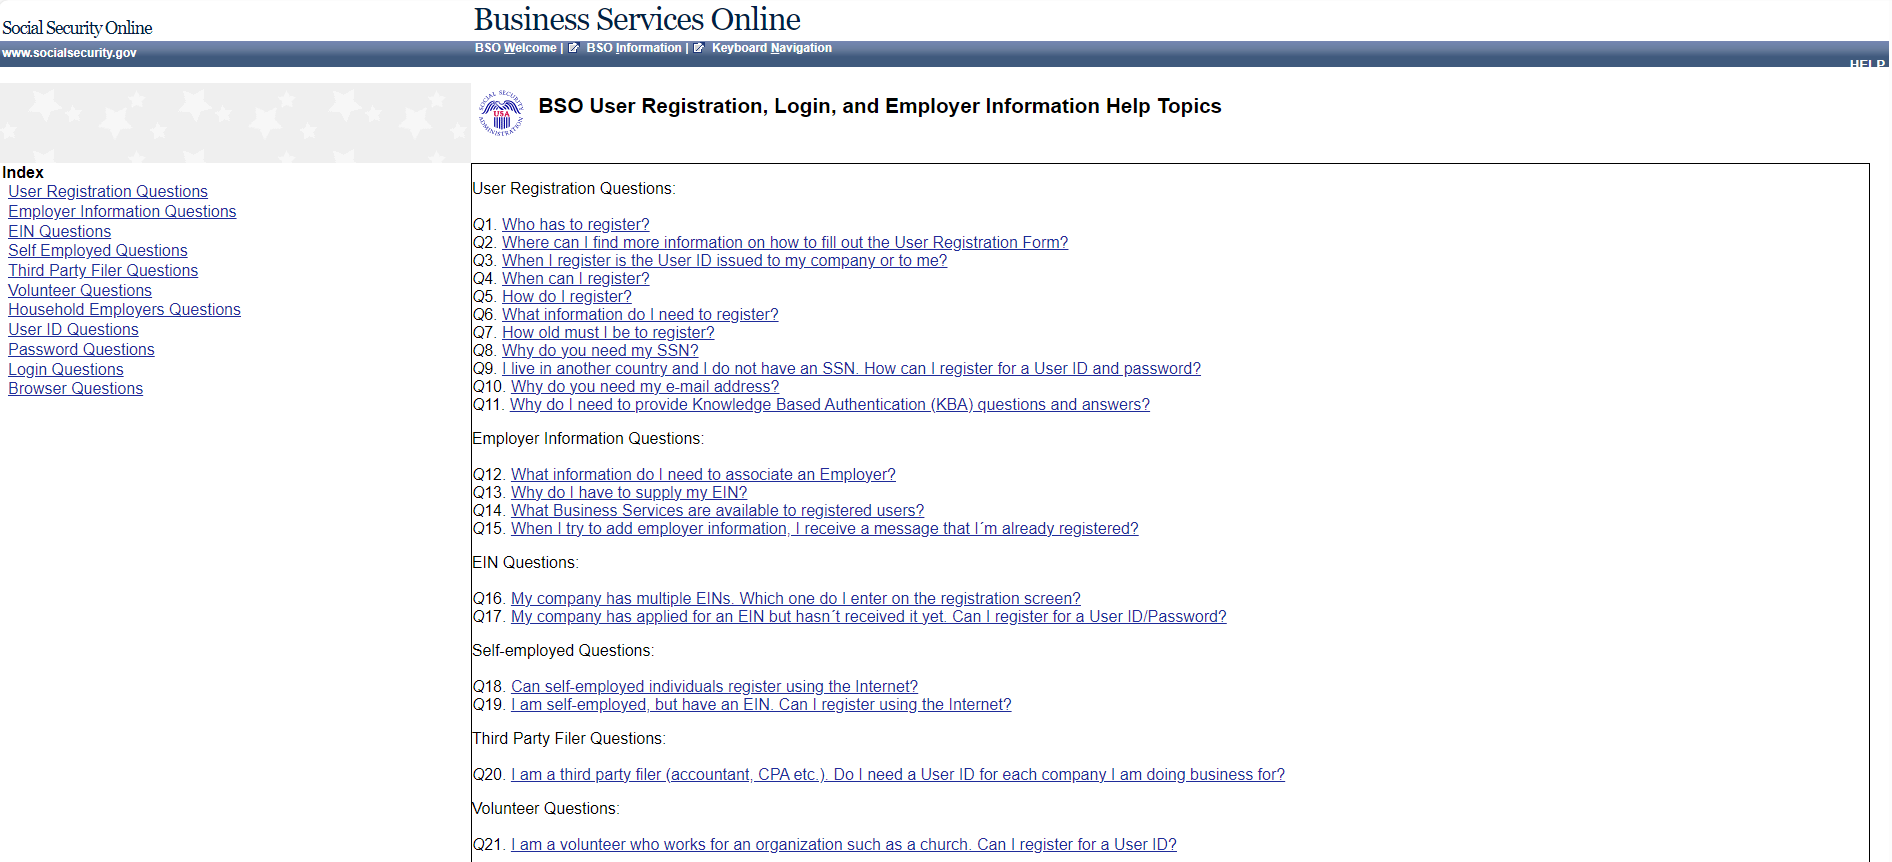Screen dimensions: 1892x862
Task: Click the icon before Keyboard Navigation
Action: 699,48
